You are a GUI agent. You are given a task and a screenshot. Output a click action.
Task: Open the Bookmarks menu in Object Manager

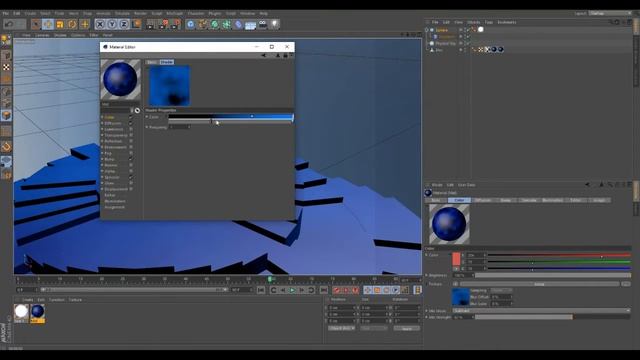[507, 22]
